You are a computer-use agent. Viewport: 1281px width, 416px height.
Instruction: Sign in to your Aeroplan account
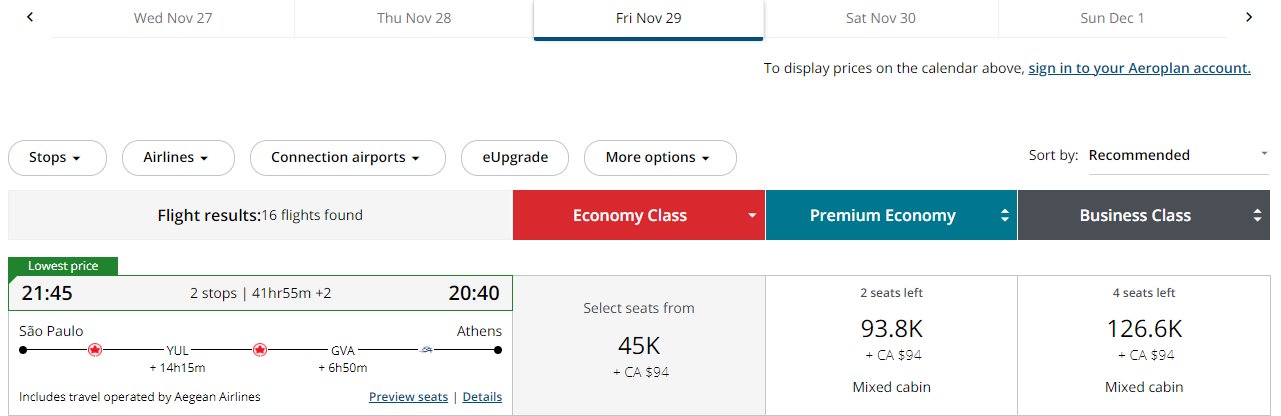coord(1140,68)
